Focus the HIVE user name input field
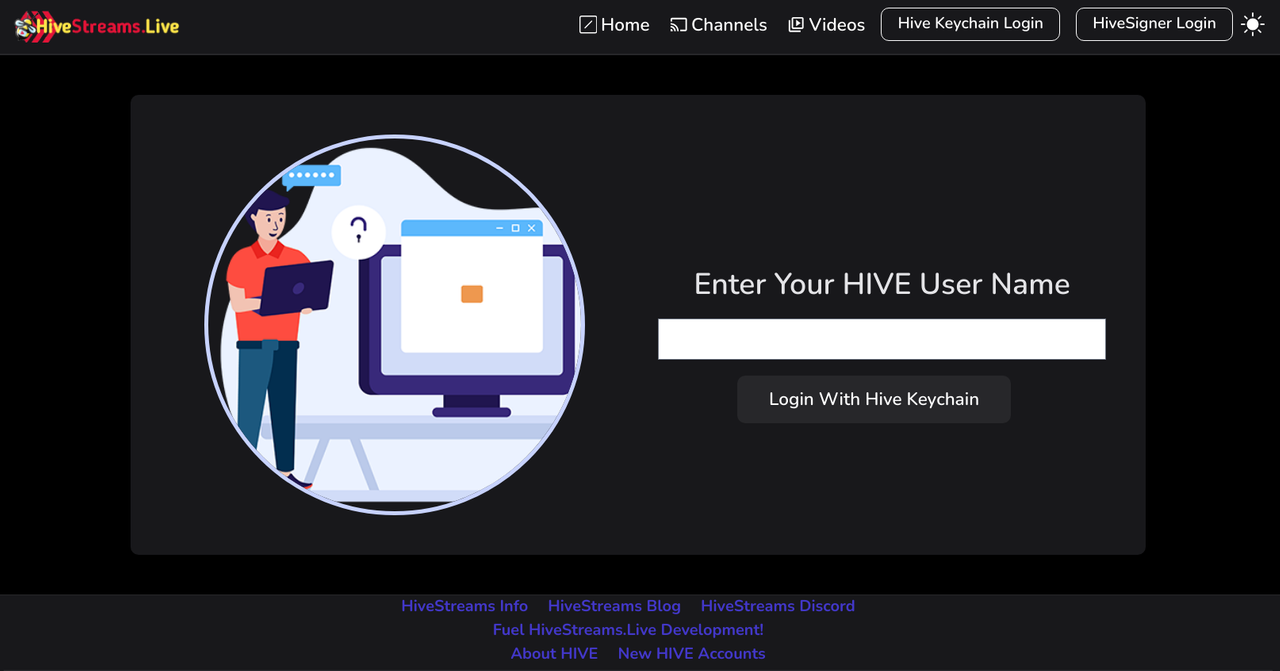Image resolution: width=1280 pixels, height=671 pixels. pos(882,339)
